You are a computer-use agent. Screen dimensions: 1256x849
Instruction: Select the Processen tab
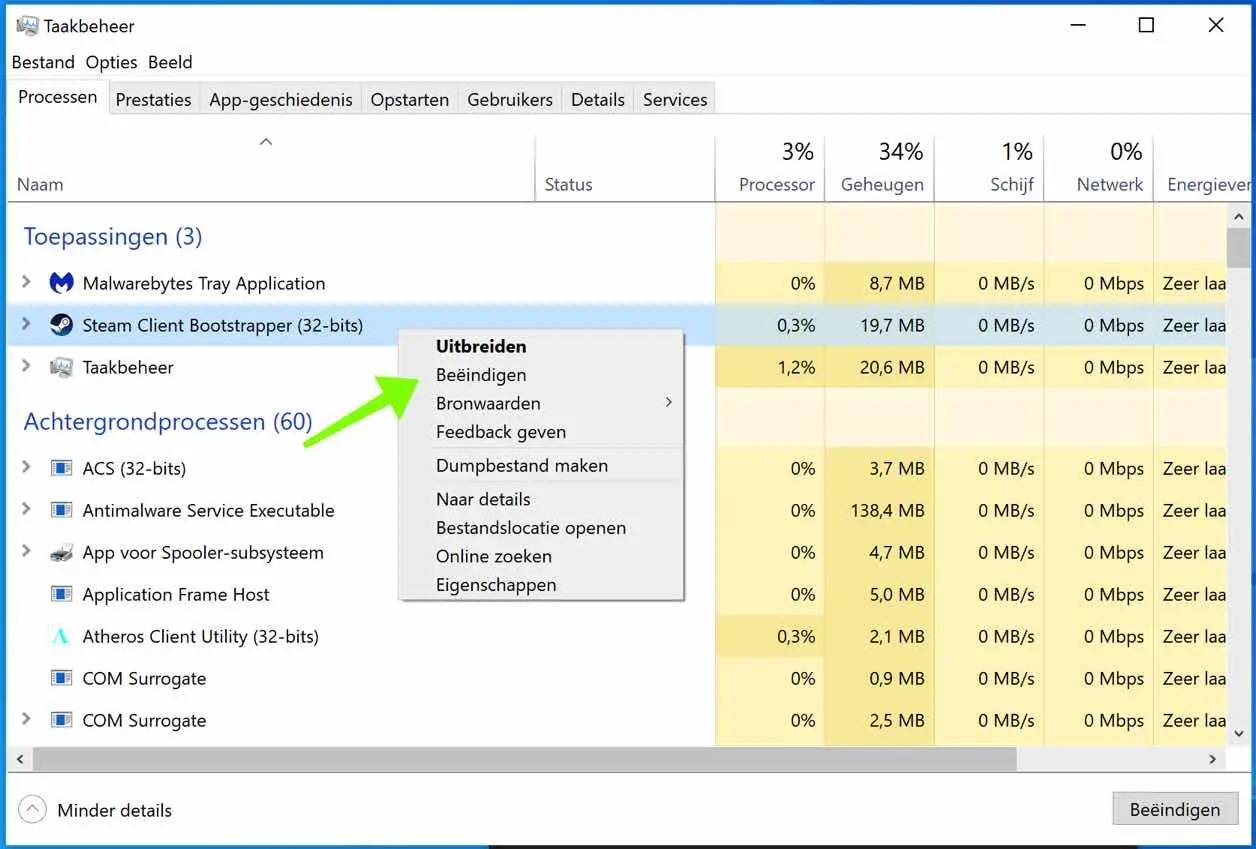pos(58,97)
